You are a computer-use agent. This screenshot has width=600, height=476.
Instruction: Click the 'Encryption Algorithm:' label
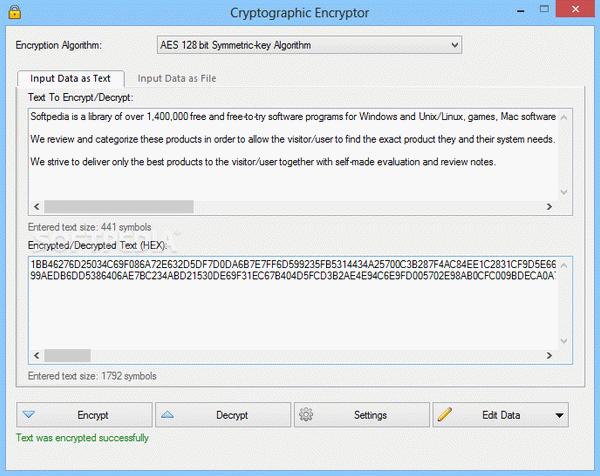pos(59,45)
